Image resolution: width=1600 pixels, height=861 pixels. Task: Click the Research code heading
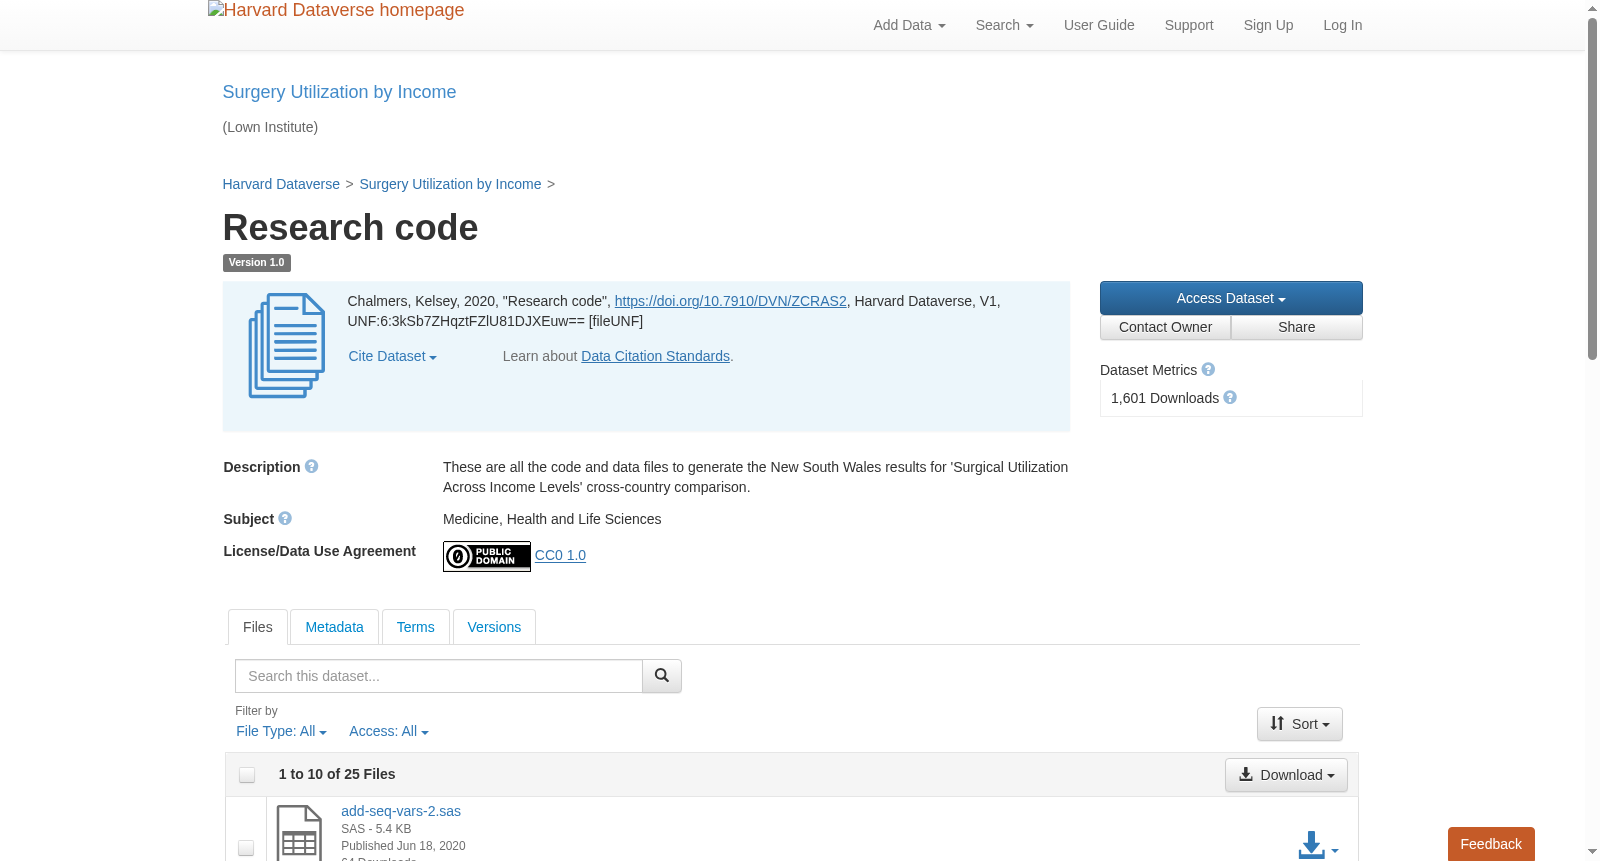(351, 228)
